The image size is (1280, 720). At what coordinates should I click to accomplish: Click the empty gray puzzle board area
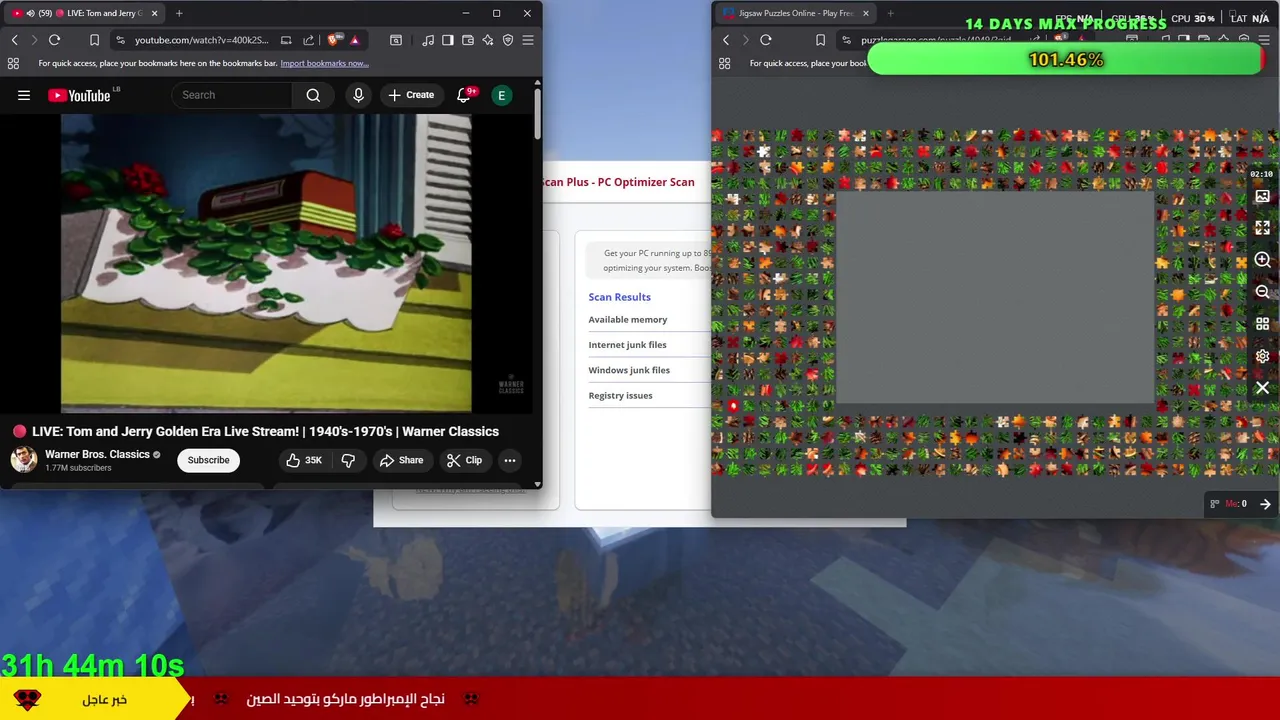click(995, 298)
